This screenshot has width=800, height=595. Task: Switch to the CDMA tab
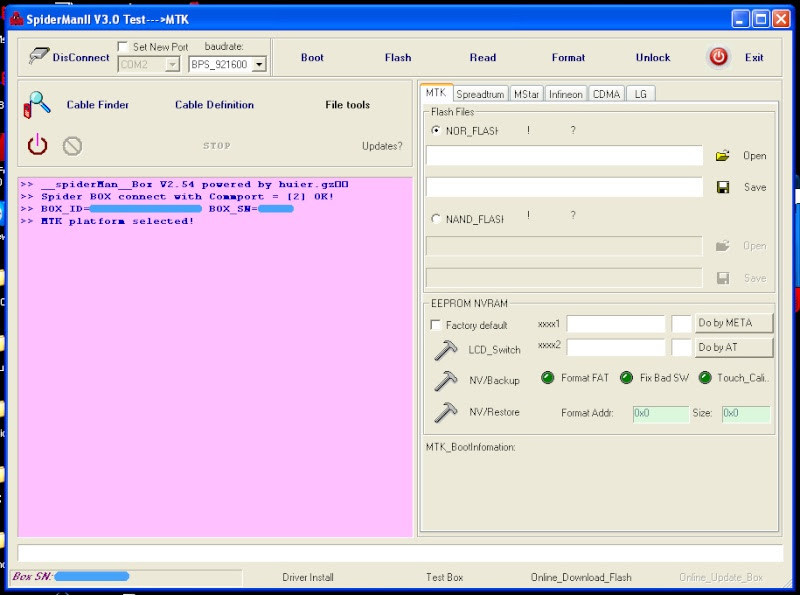click(x=606, y=94)
